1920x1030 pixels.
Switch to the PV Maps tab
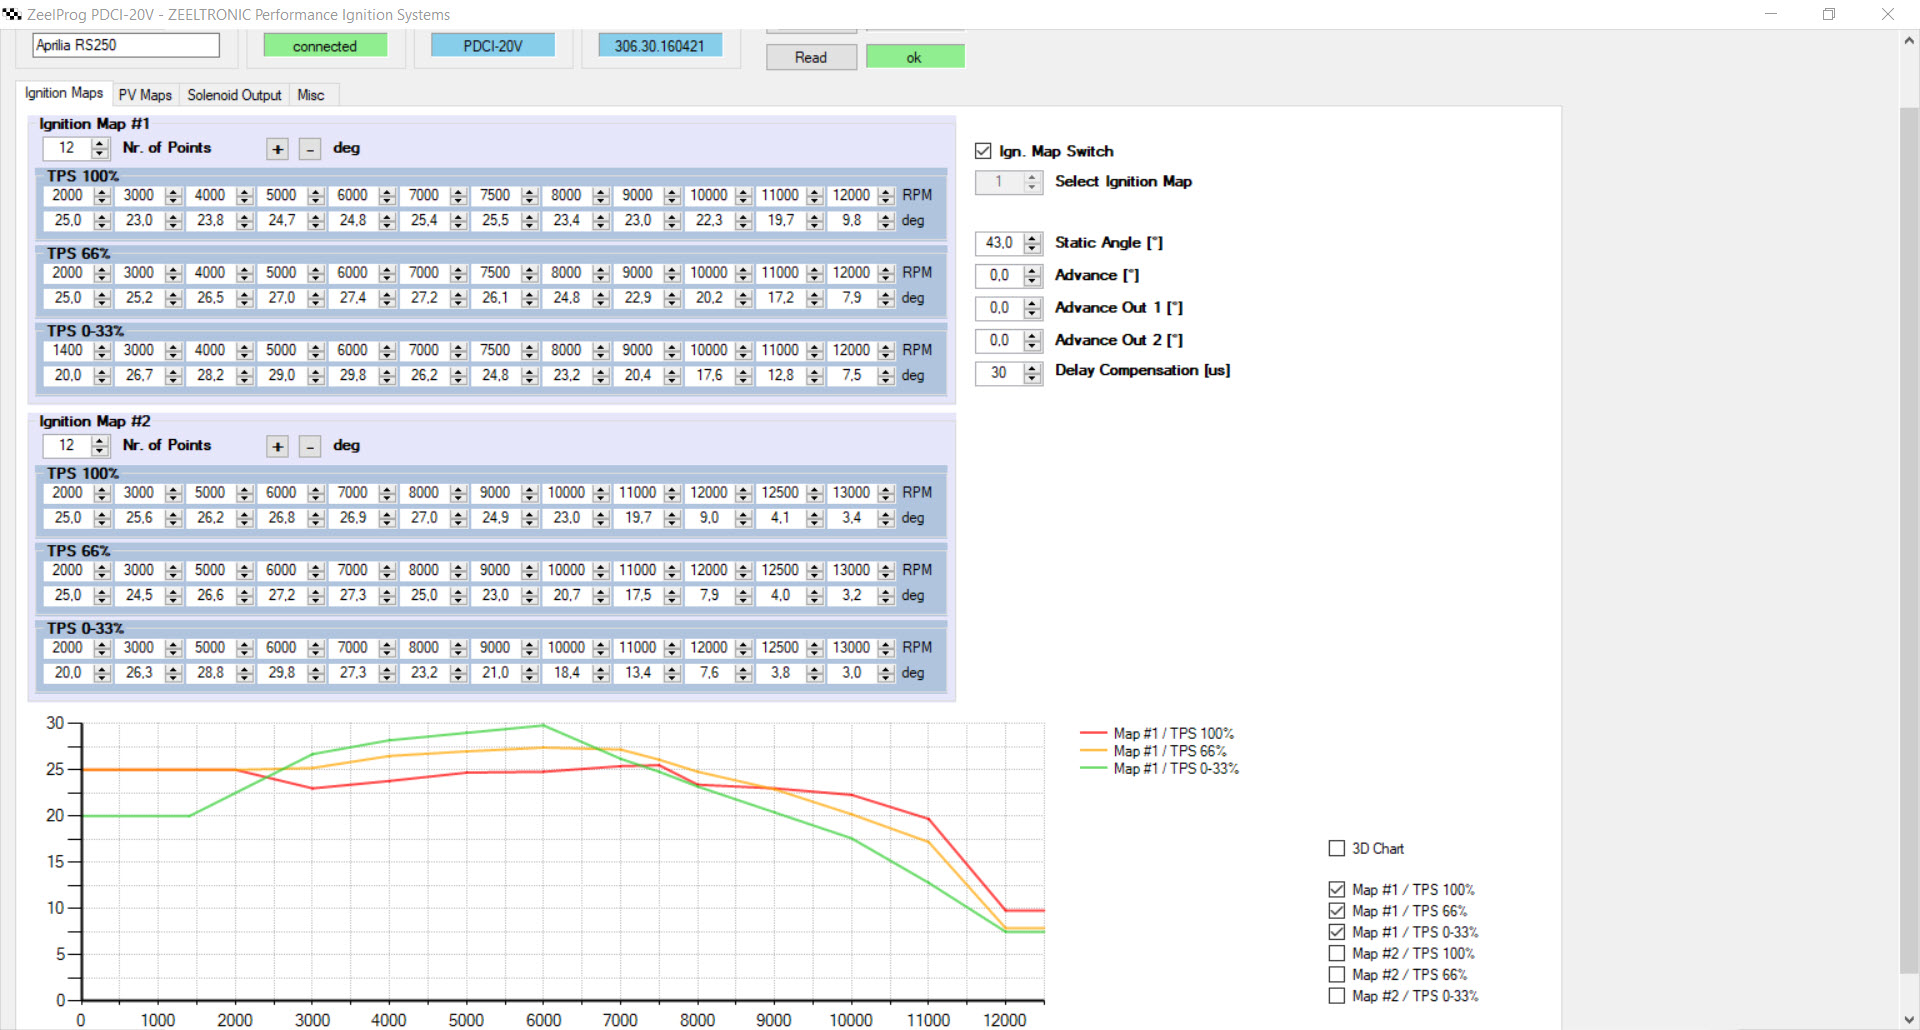(145, 95)
